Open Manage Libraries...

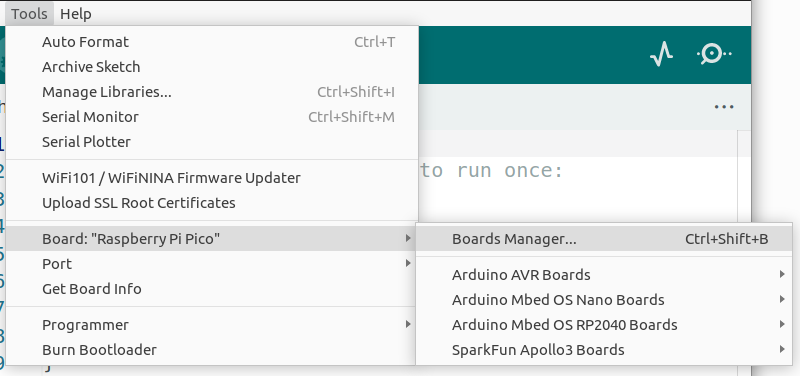[212, 92]
